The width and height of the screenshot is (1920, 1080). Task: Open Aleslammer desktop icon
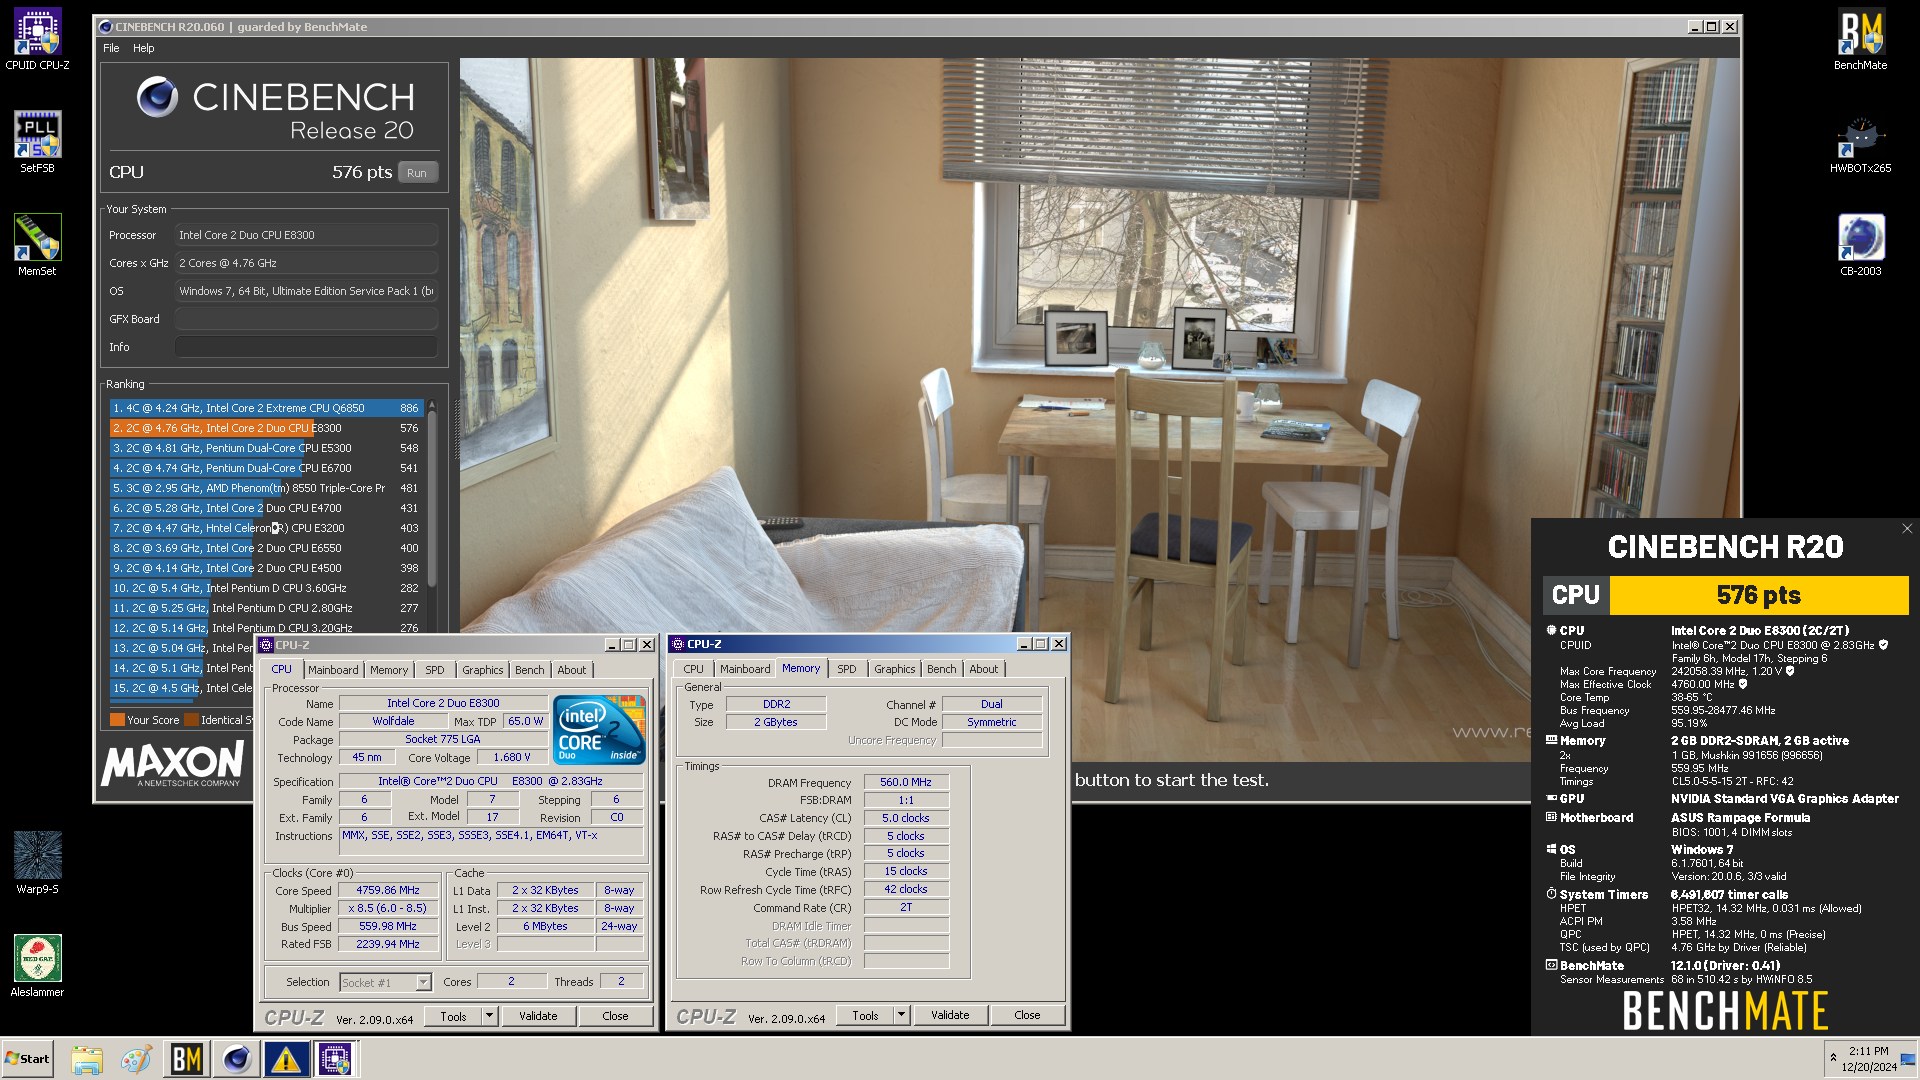37,966
